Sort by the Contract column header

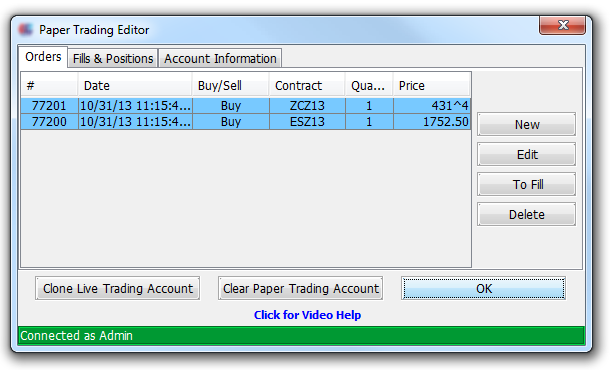tap(307, 85)
